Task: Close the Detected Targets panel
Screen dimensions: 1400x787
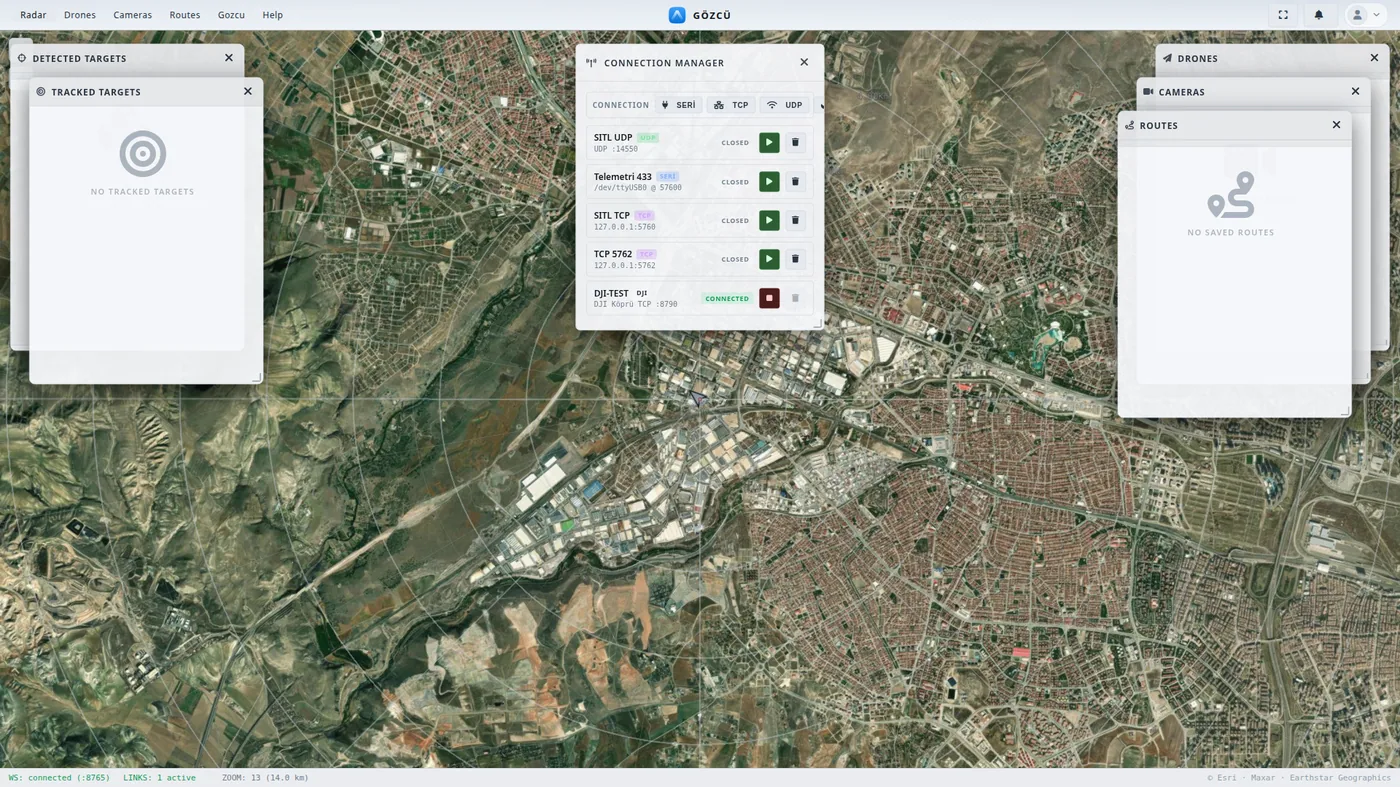Action: click(229, 58)
